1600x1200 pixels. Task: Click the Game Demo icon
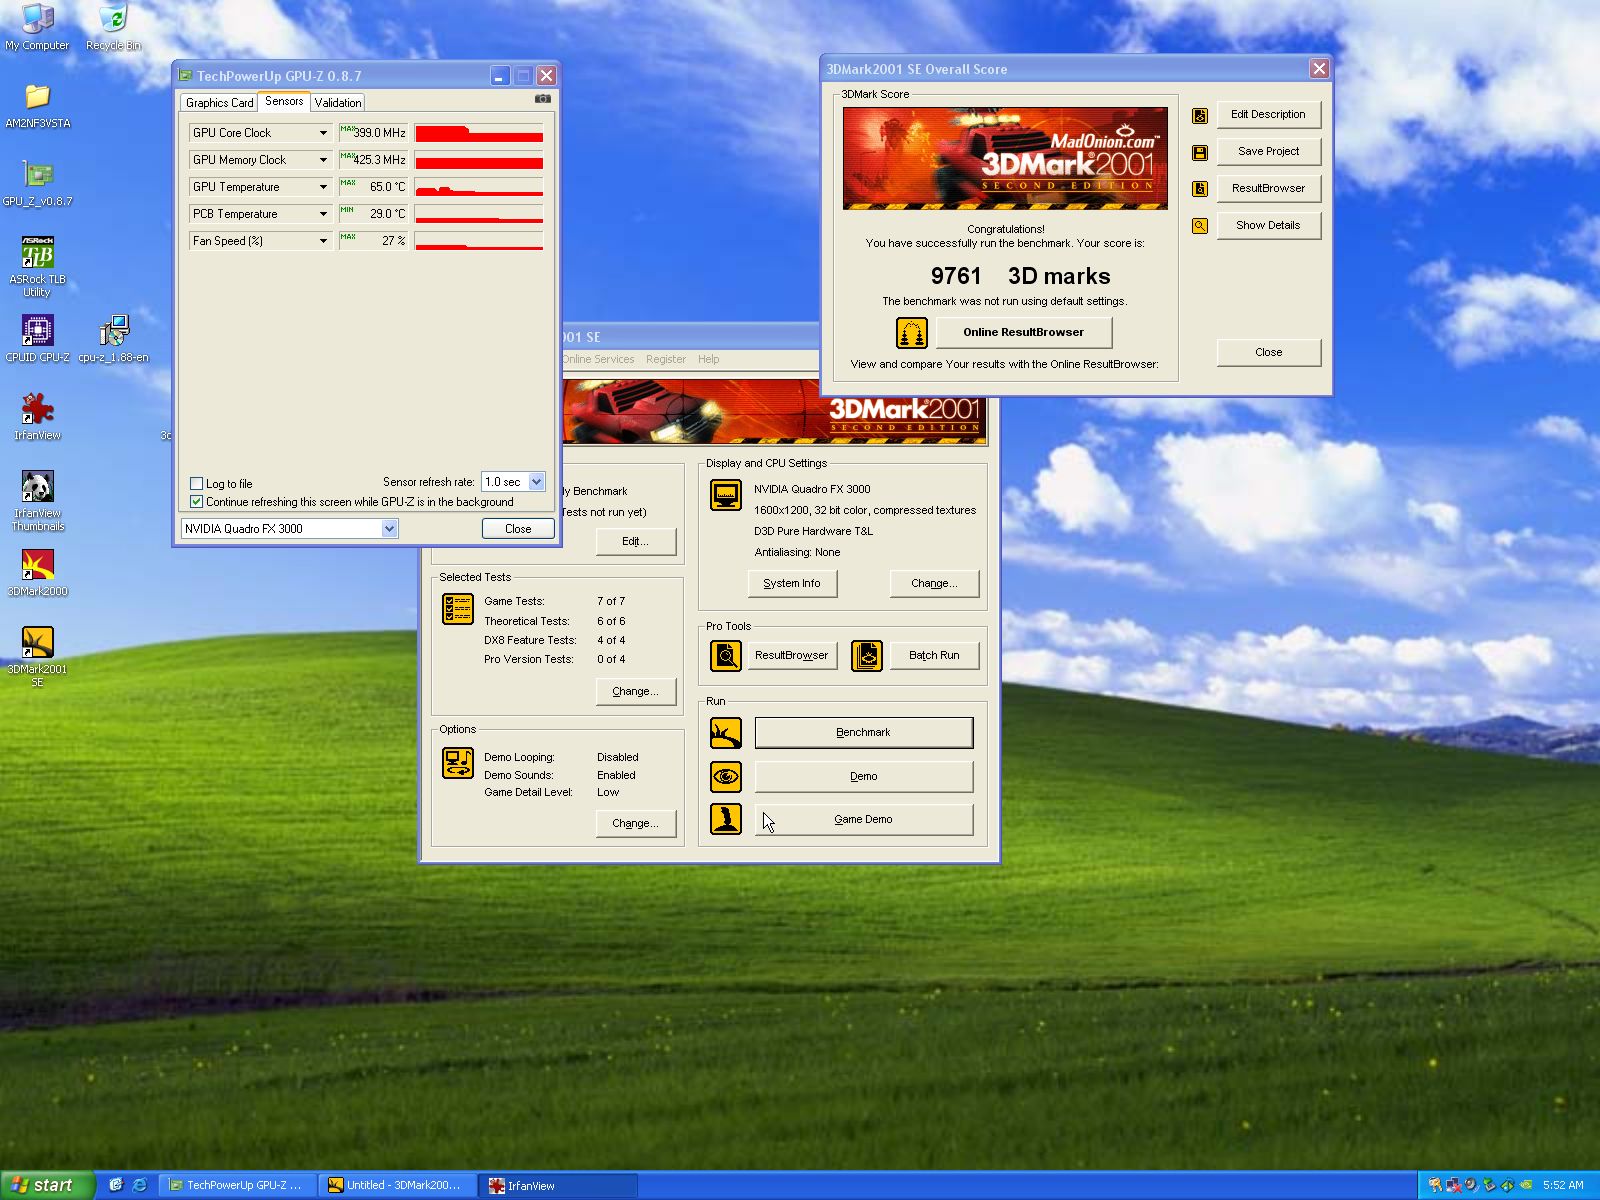726,819
